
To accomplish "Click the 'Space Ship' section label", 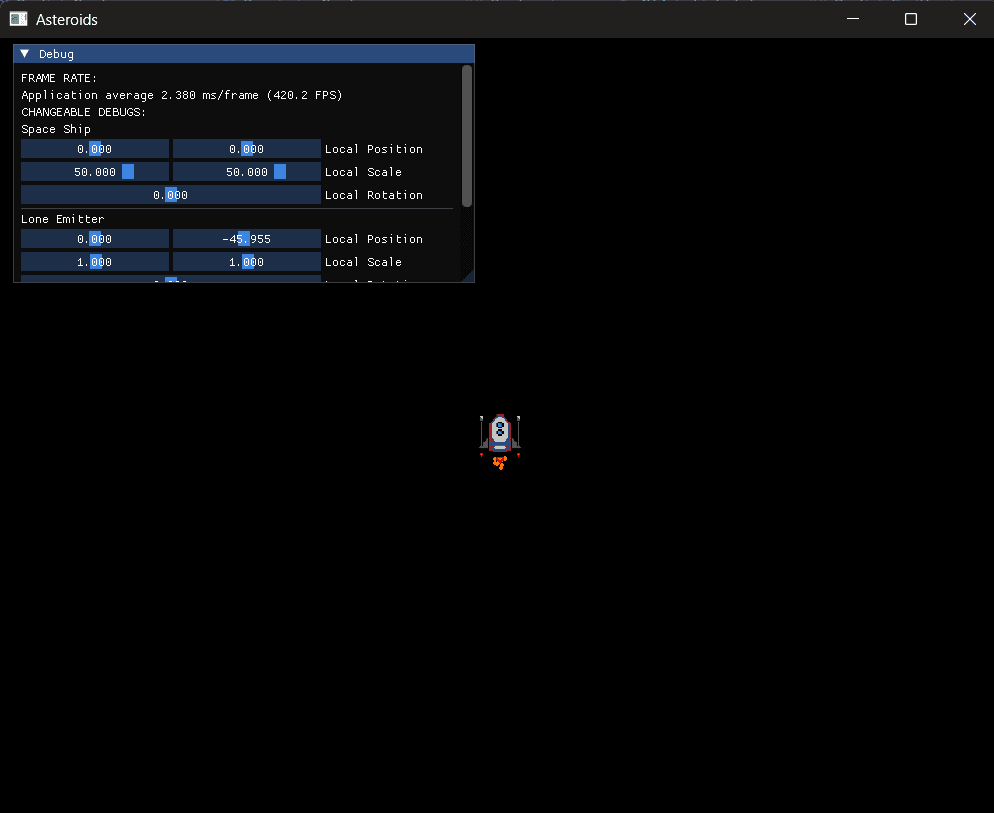I will (56, 129).
